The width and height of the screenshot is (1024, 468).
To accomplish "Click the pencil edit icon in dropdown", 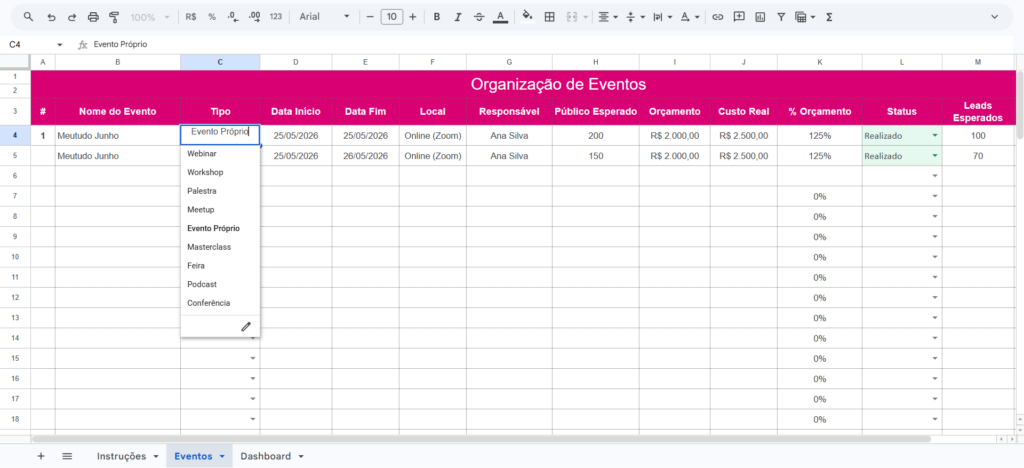I will (246, 326).
